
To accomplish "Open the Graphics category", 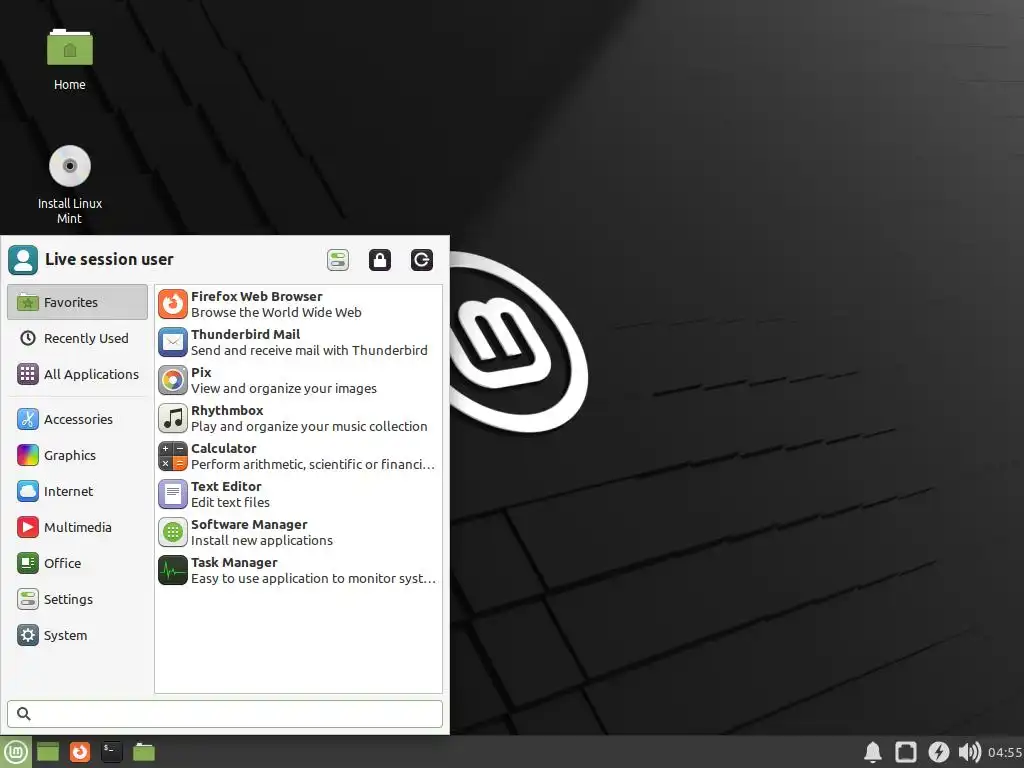I will point(78,455).
